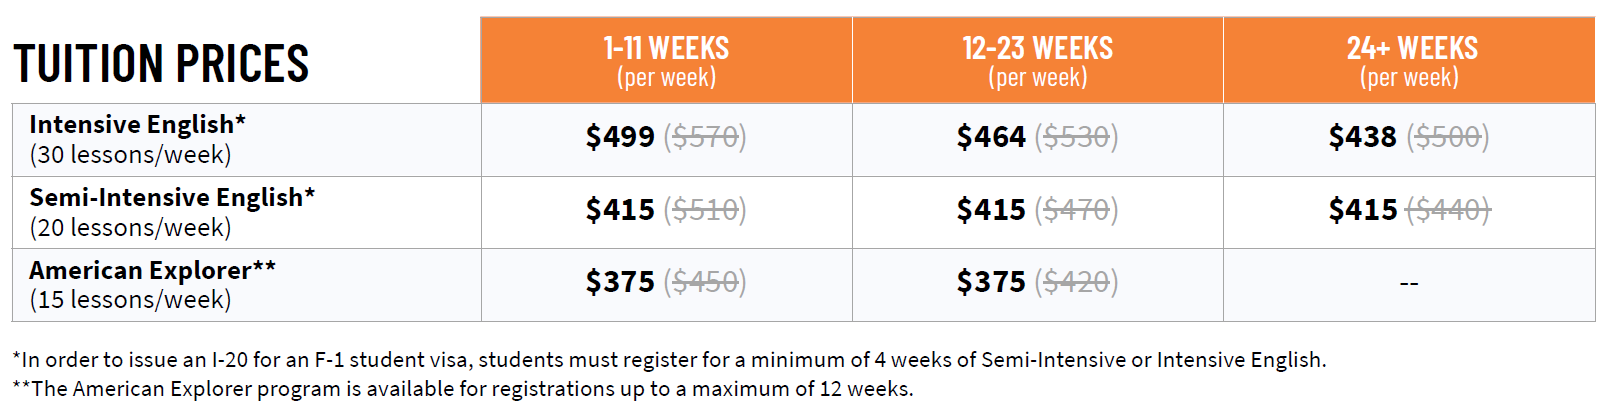Click the 'Intensive English*' row label
The height and width of the screenshot is (413, 1609).
tap(137, 125)
